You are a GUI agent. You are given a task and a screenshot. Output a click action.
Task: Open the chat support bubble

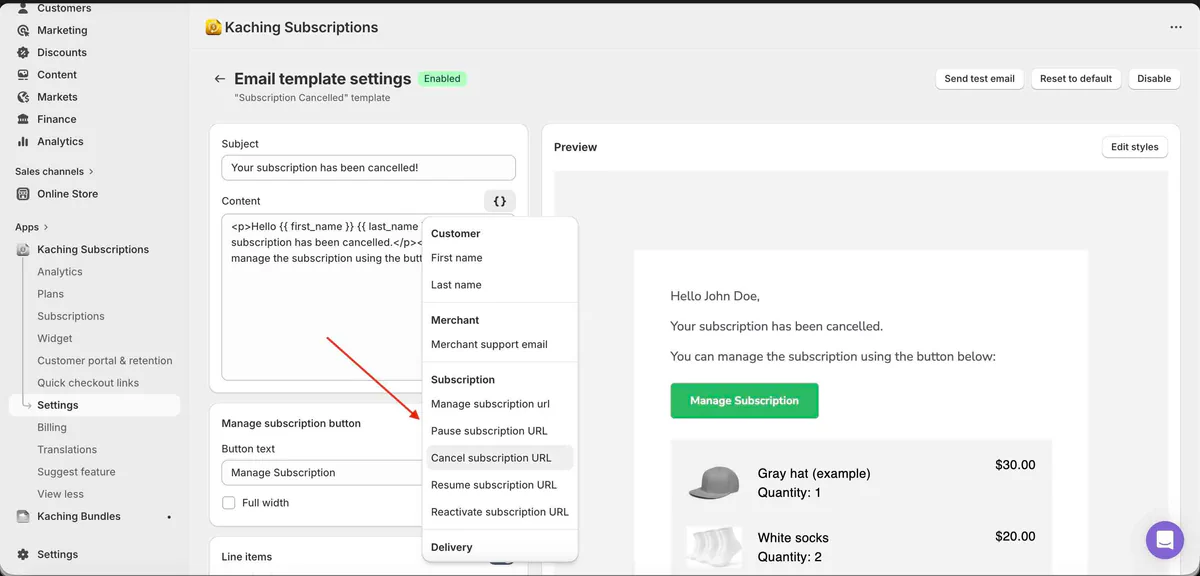(x=1165, y=540)
